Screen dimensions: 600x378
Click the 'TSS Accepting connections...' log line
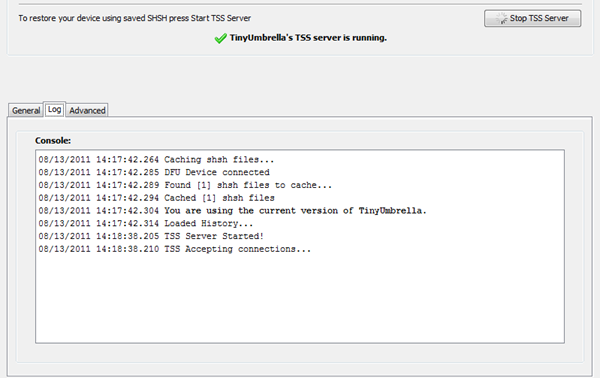174,249
